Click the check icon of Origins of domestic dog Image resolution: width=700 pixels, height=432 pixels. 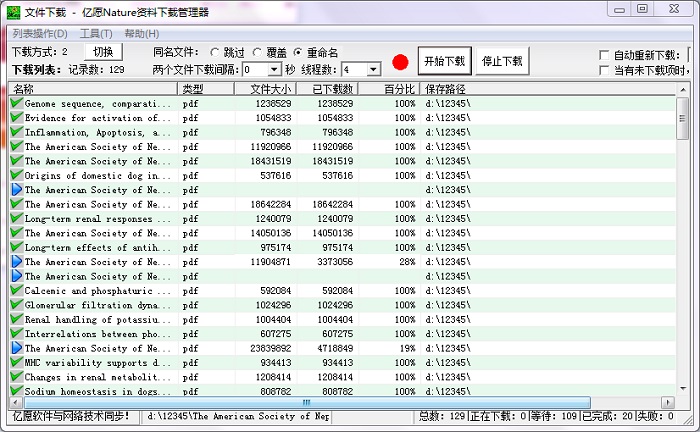(x=17, y=175)
